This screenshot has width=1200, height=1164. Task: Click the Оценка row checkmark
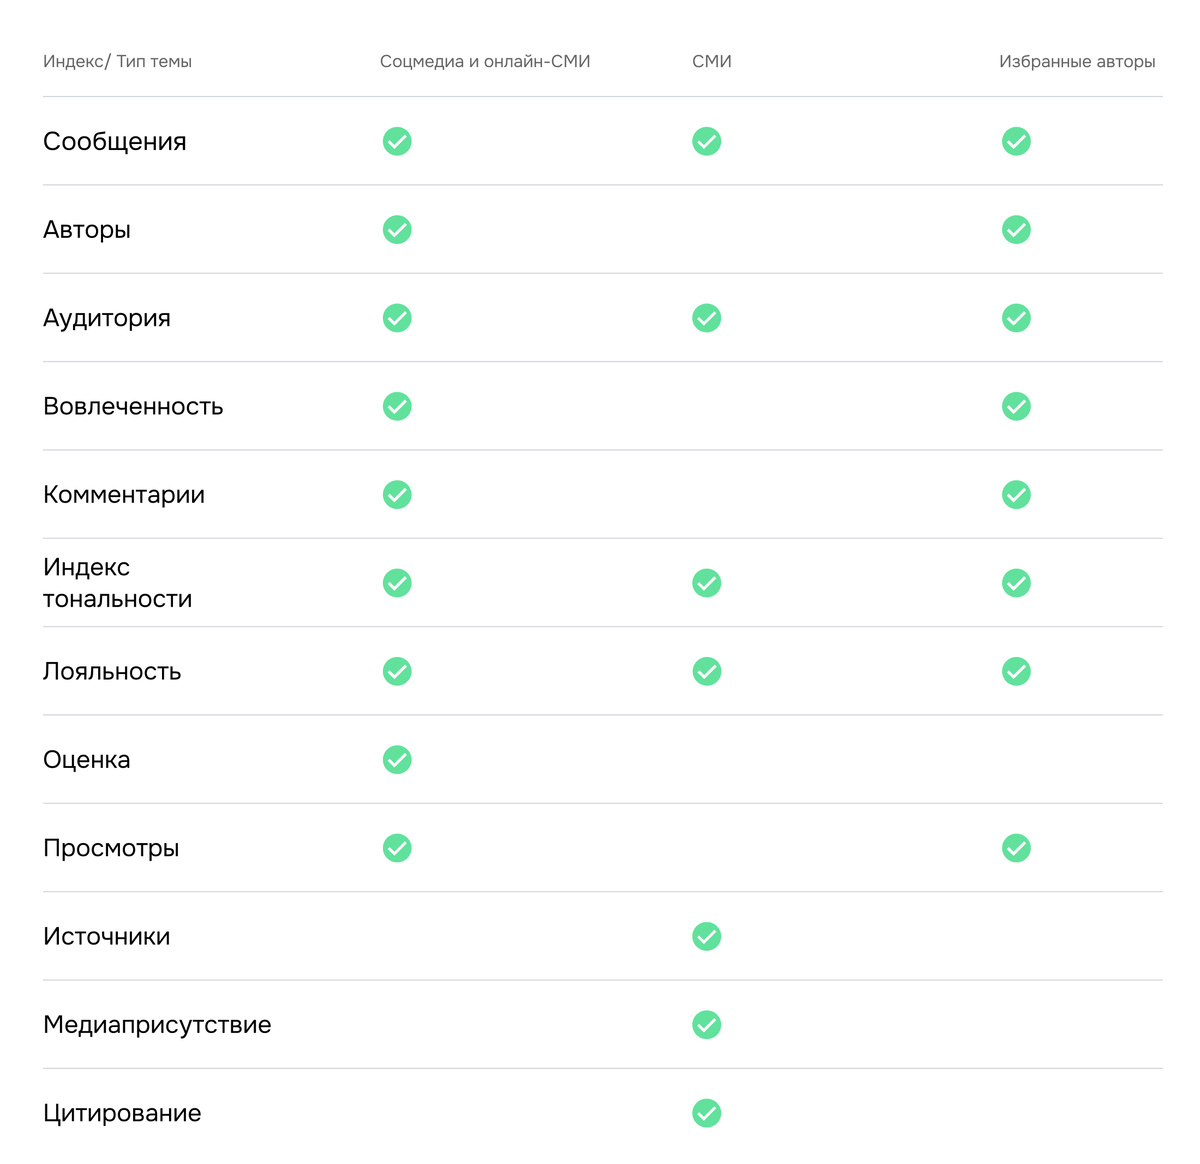397,760
